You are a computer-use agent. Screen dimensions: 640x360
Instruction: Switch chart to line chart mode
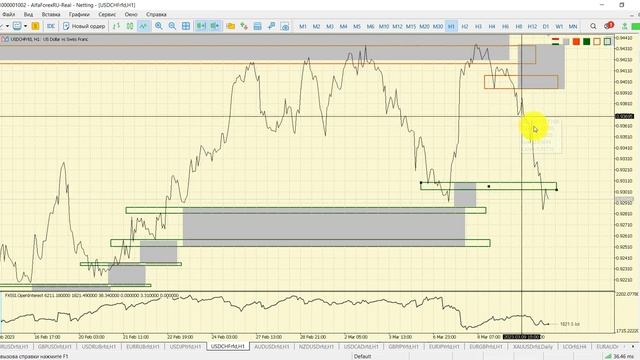click(x=143, y=26)
